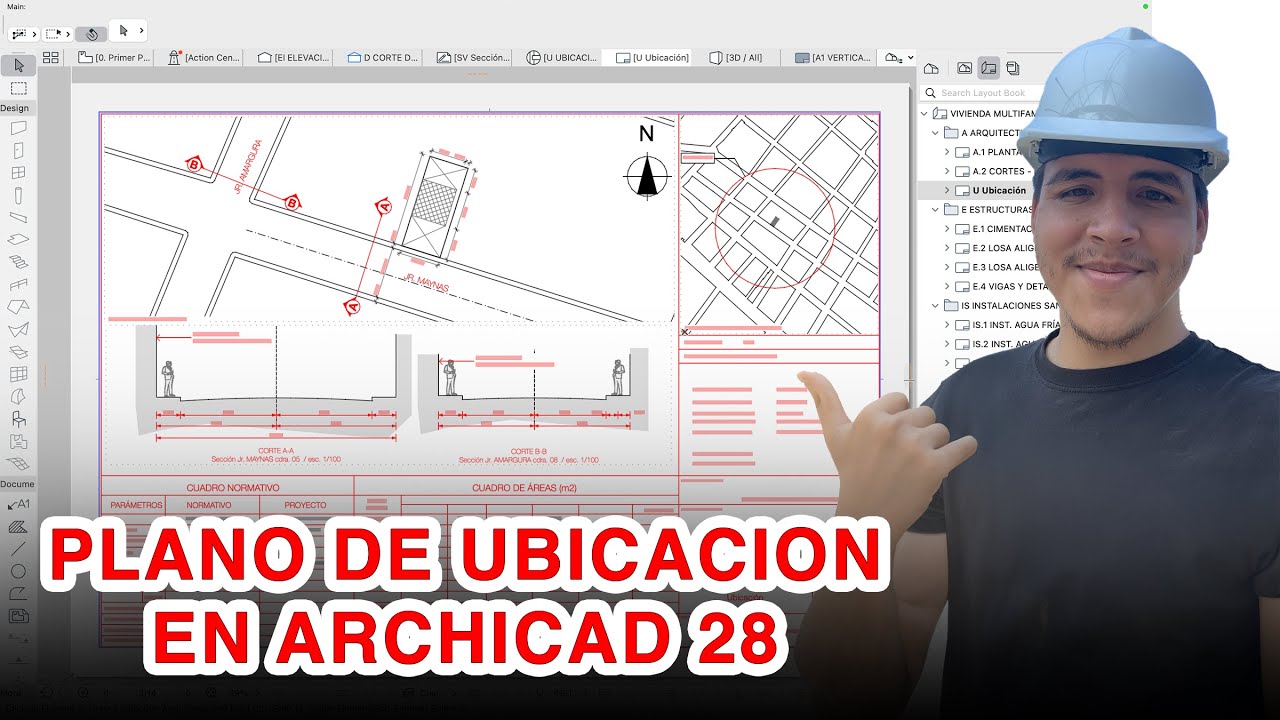Open the tab overview grid icon
Screen dimensions: 1280x720
pyautogui.click(x=50, y=58)
